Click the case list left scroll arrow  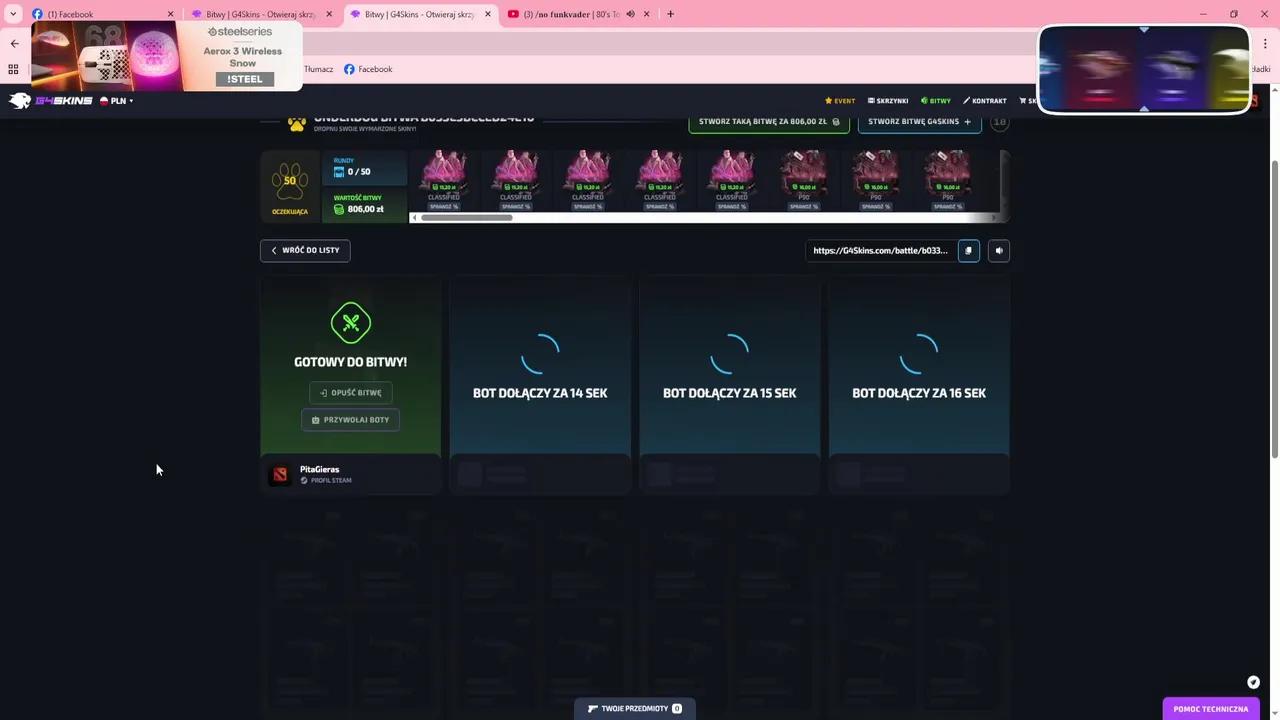point(415,217)
